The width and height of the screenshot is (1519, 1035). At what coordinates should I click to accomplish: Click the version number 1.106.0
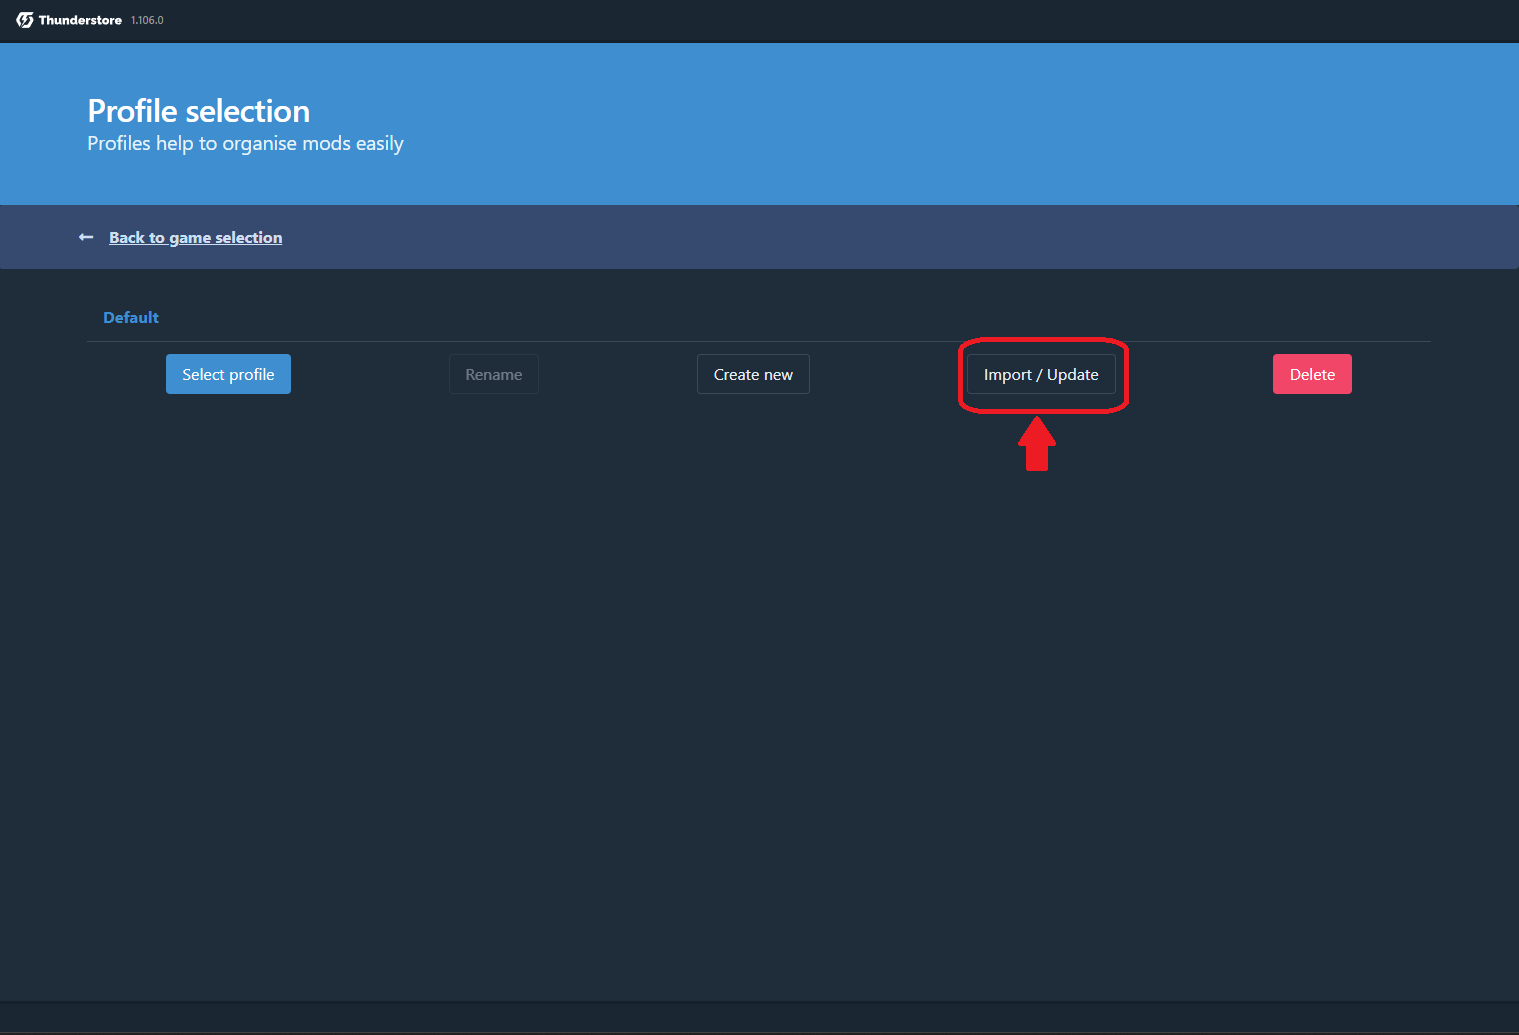pyautogui.click(x=147, y=20)
